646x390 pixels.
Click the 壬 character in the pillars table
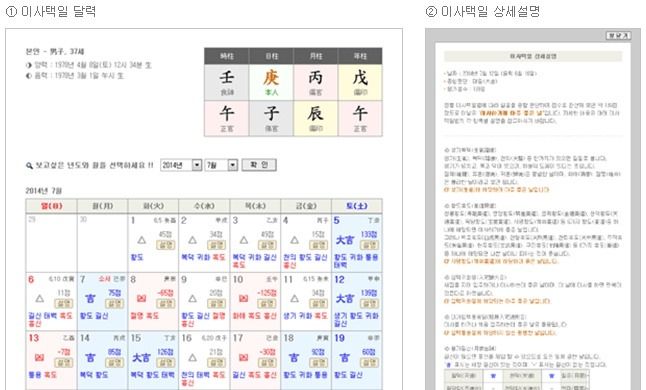tap(227, 77)
